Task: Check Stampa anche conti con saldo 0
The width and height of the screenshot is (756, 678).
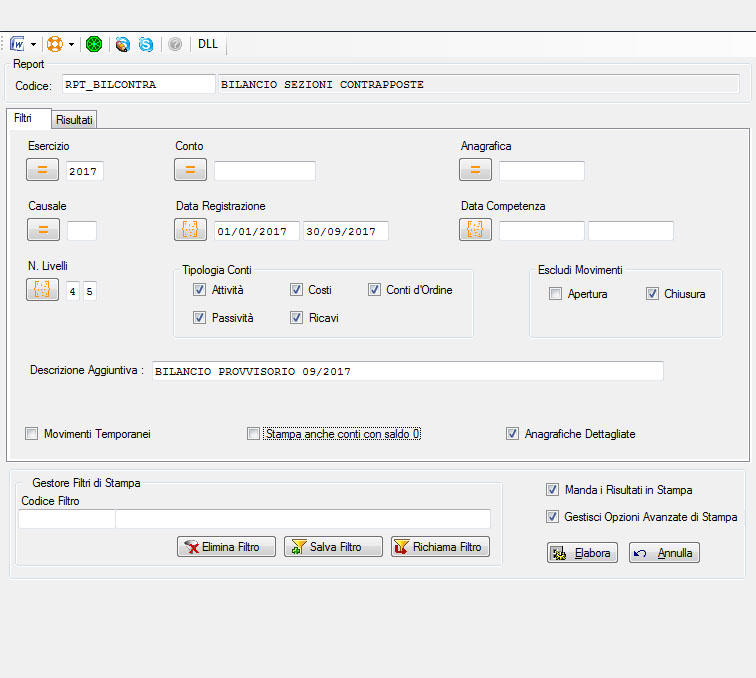Action: 253,434
